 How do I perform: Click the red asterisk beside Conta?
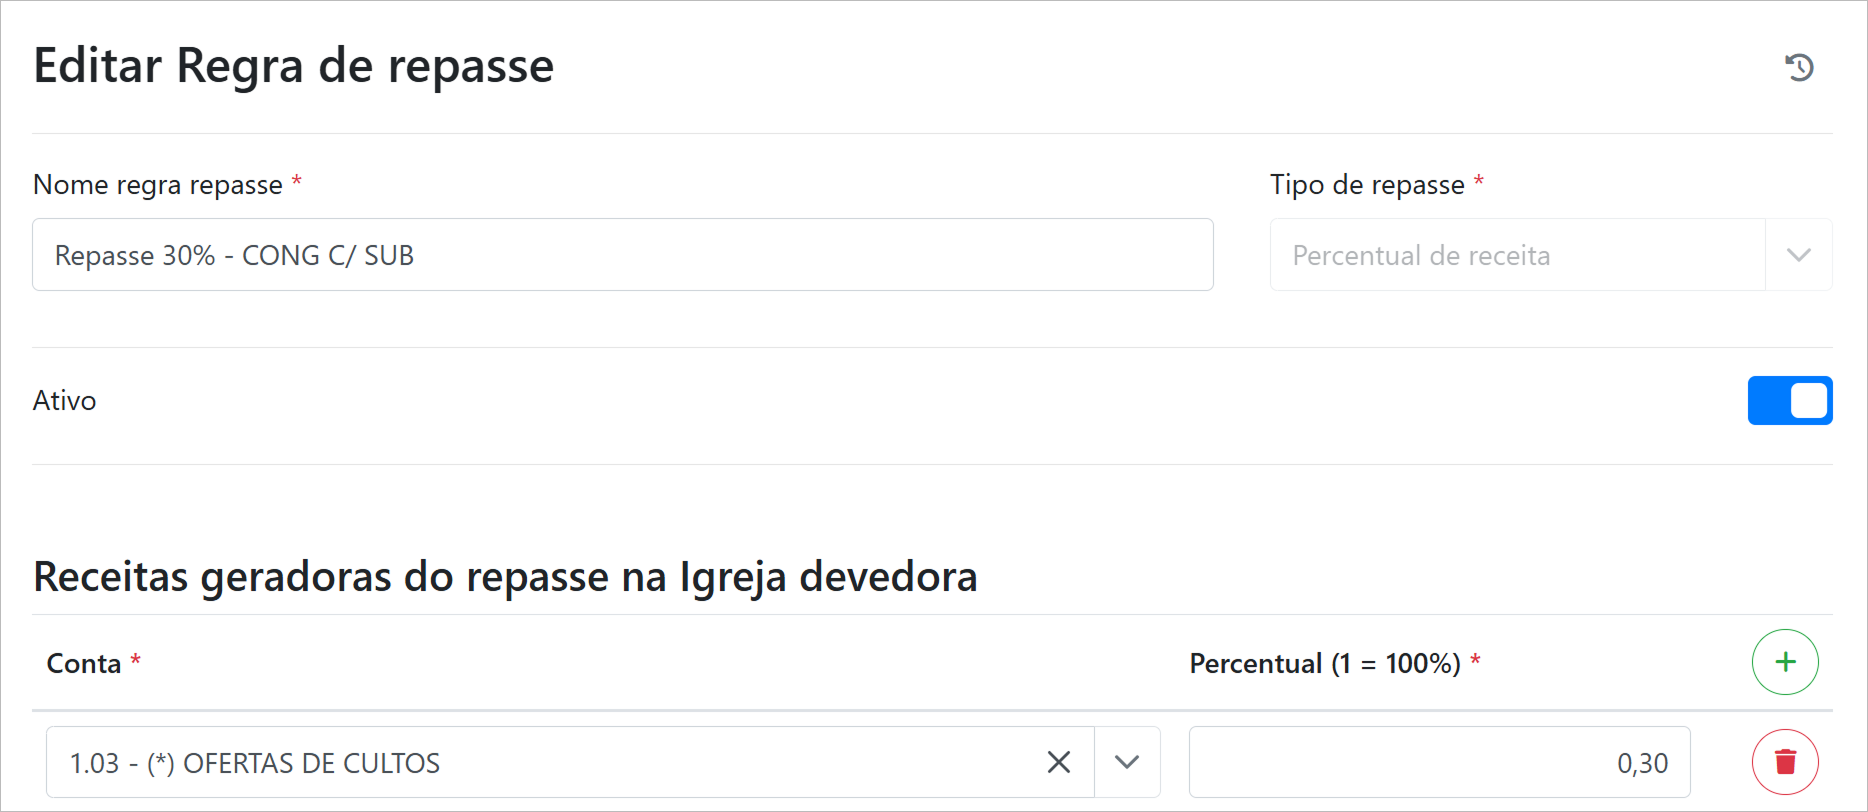point(136,660)
